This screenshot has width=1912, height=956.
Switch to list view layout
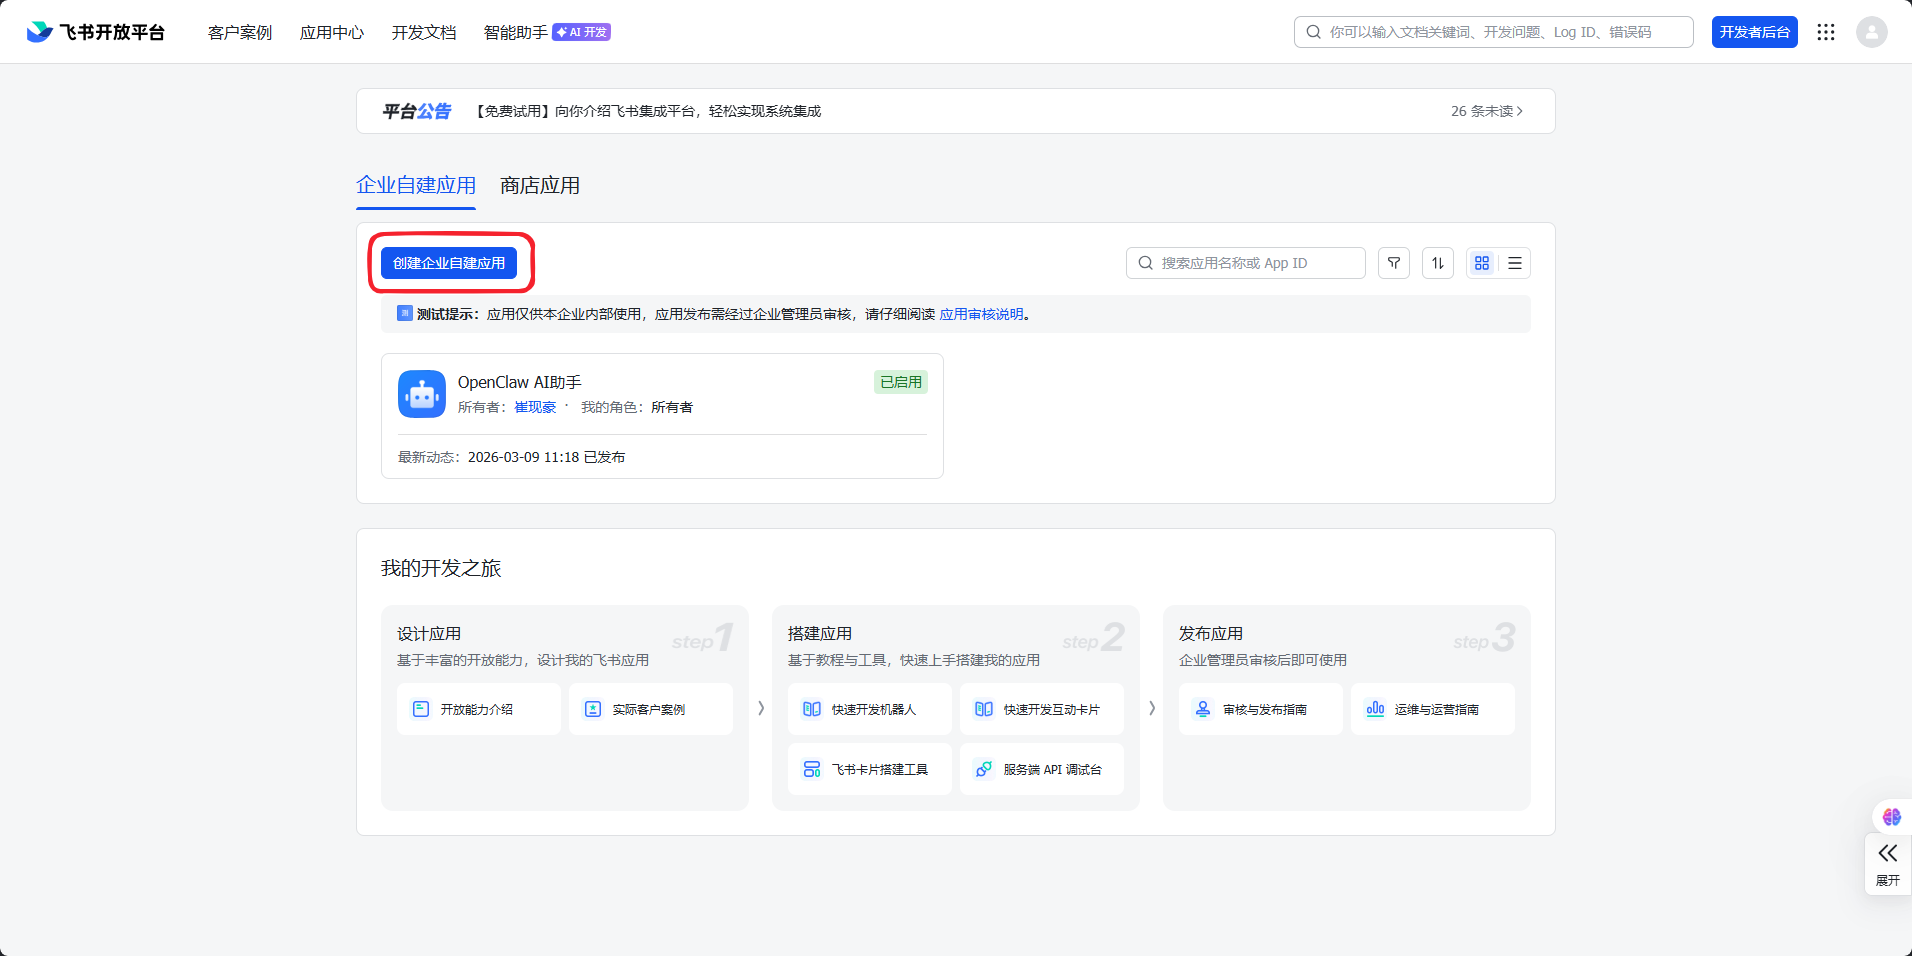coord(1515,263)
